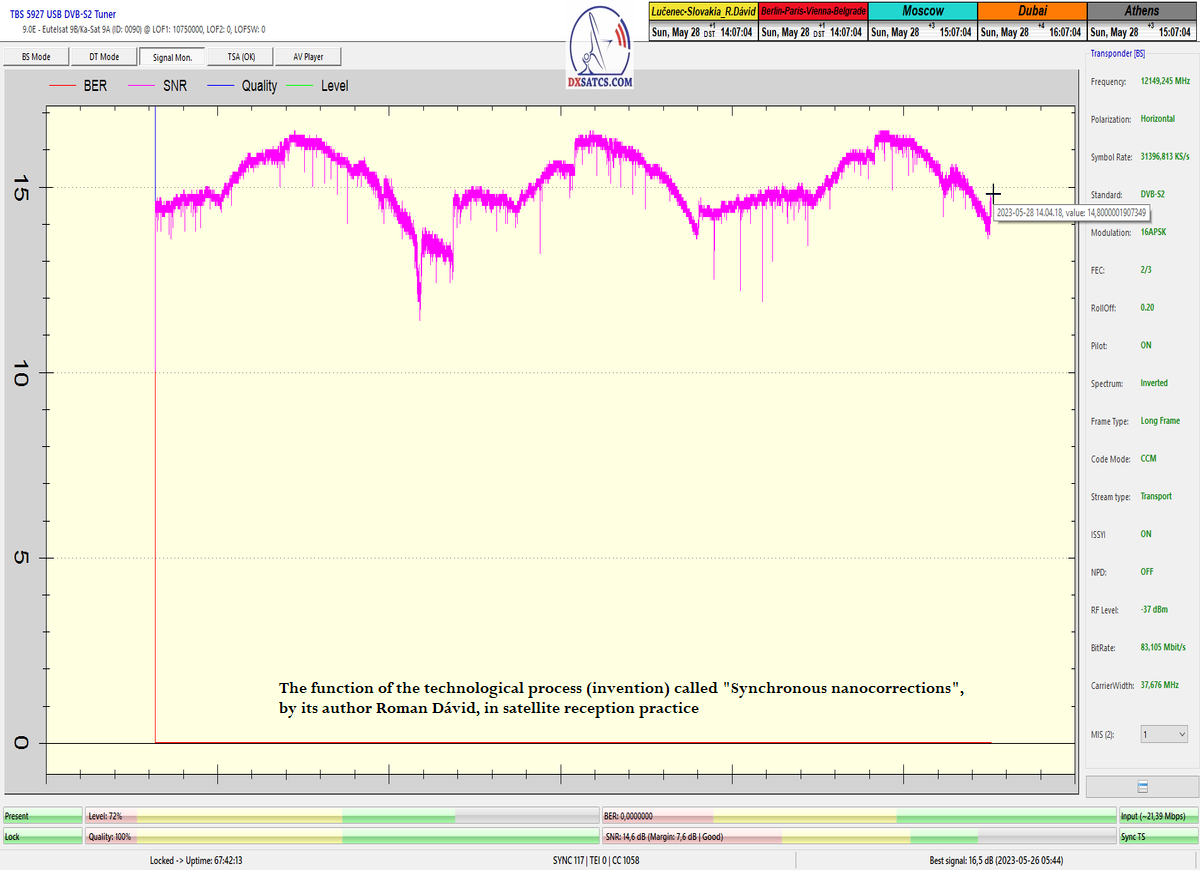Click the magenta SNR legend line

140,86
